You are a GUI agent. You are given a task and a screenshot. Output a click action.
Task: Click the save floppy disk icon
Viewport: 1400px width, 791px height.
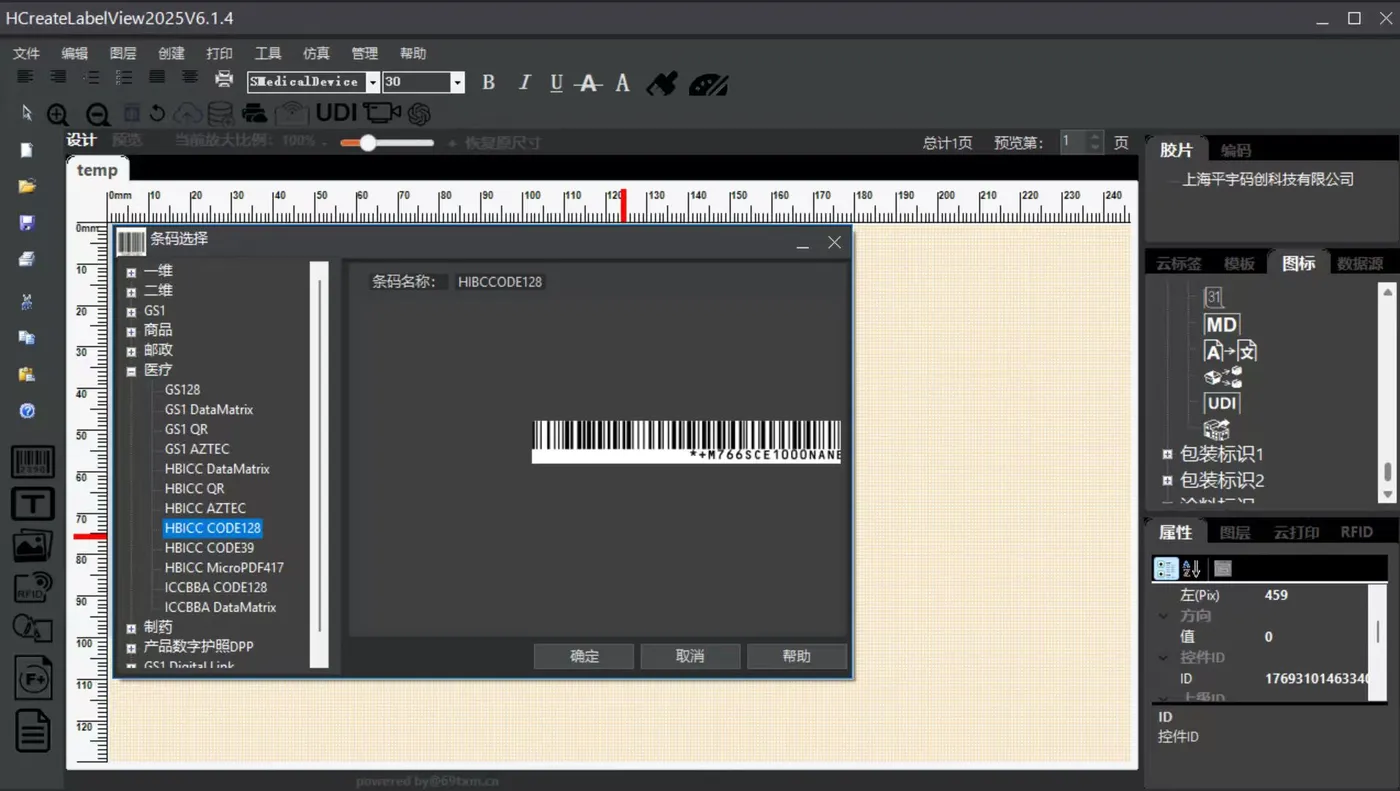tap(27, 222)
